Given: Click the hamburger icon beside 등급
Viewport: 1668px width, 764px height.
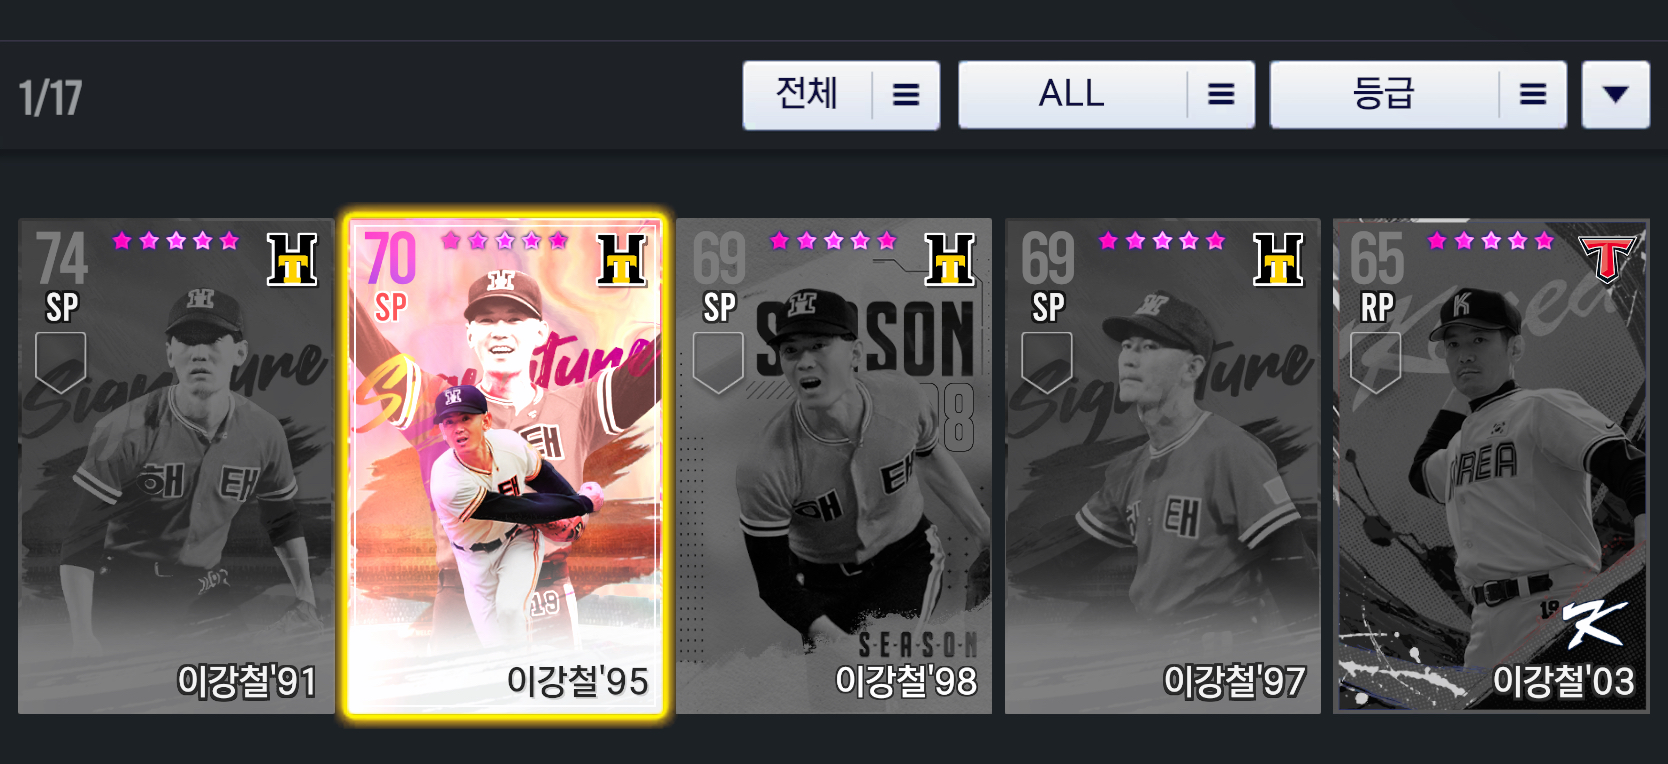Looking at the screenshot, I should 1533,95.
